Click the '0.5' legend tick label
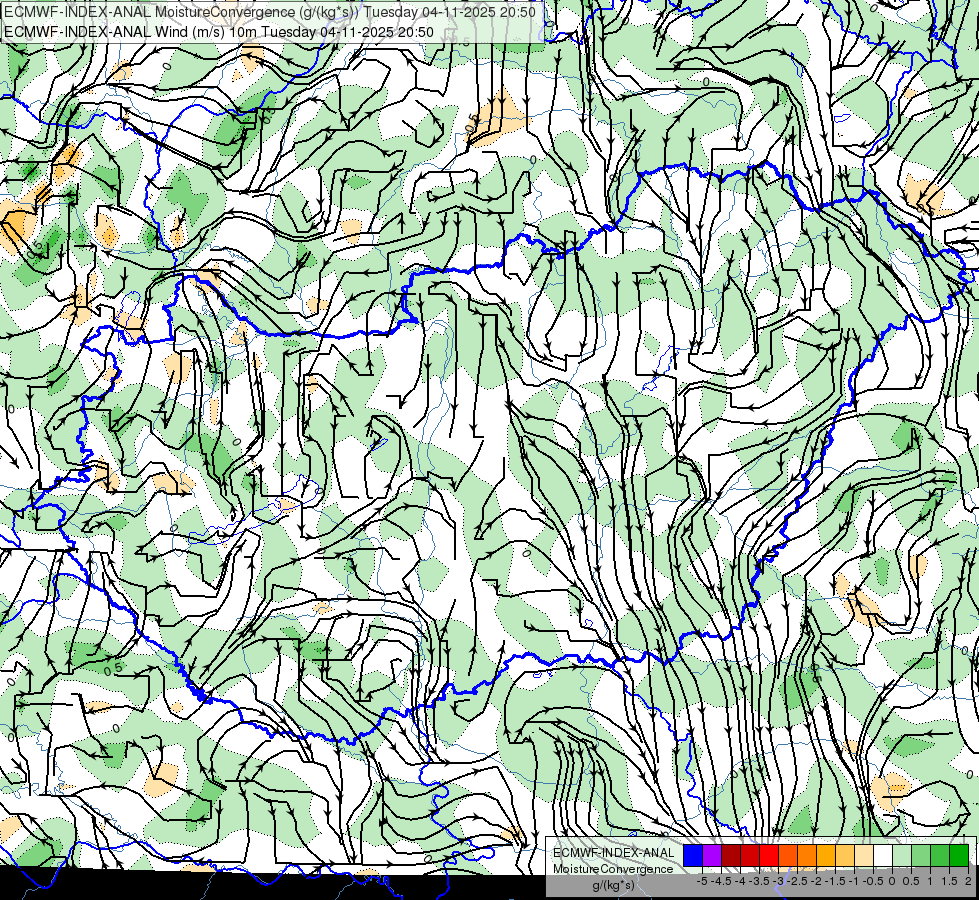The width and height of the screenshot is (979, 900). (x=911, y=881)
